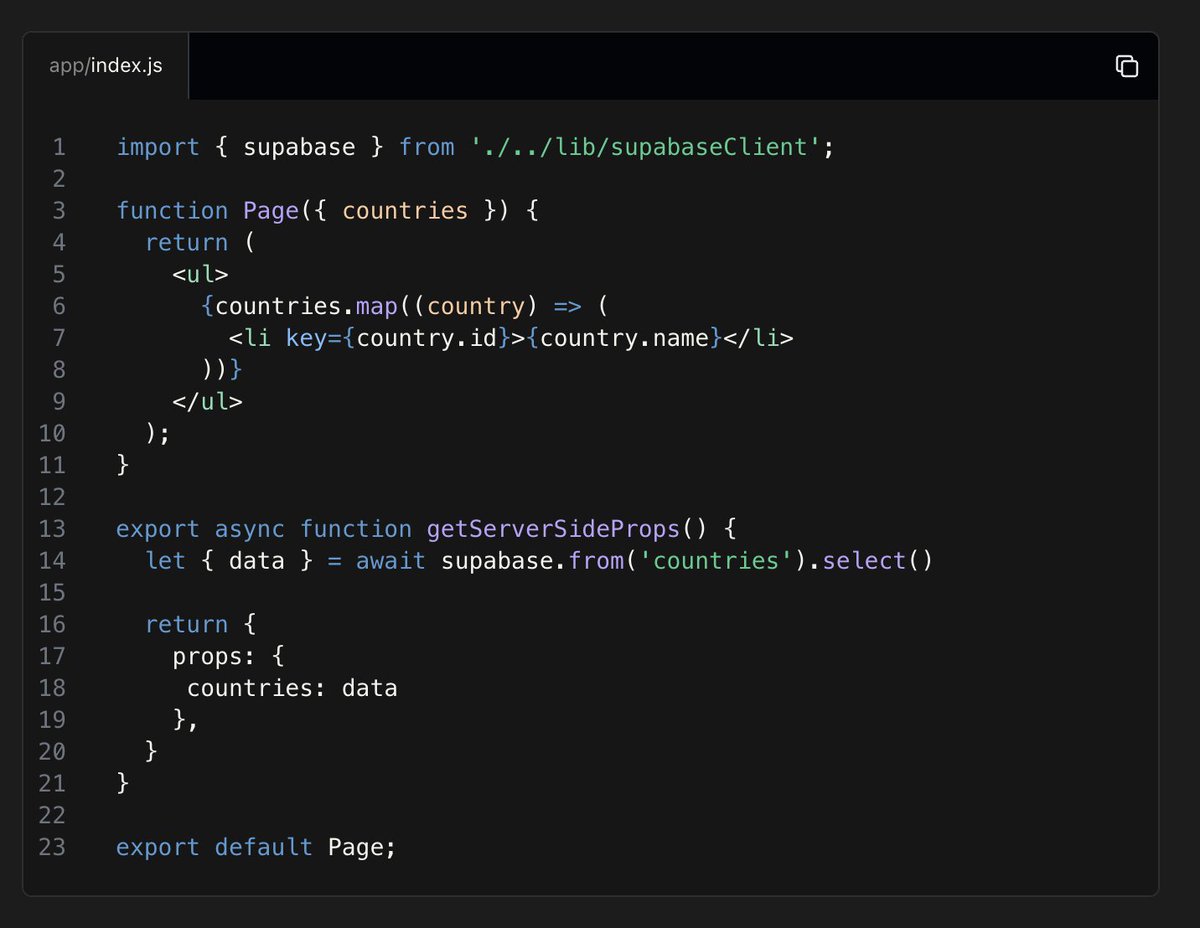Select the export default Page statement
Screen dimensions: 1200x928
(x=255, y=846)
